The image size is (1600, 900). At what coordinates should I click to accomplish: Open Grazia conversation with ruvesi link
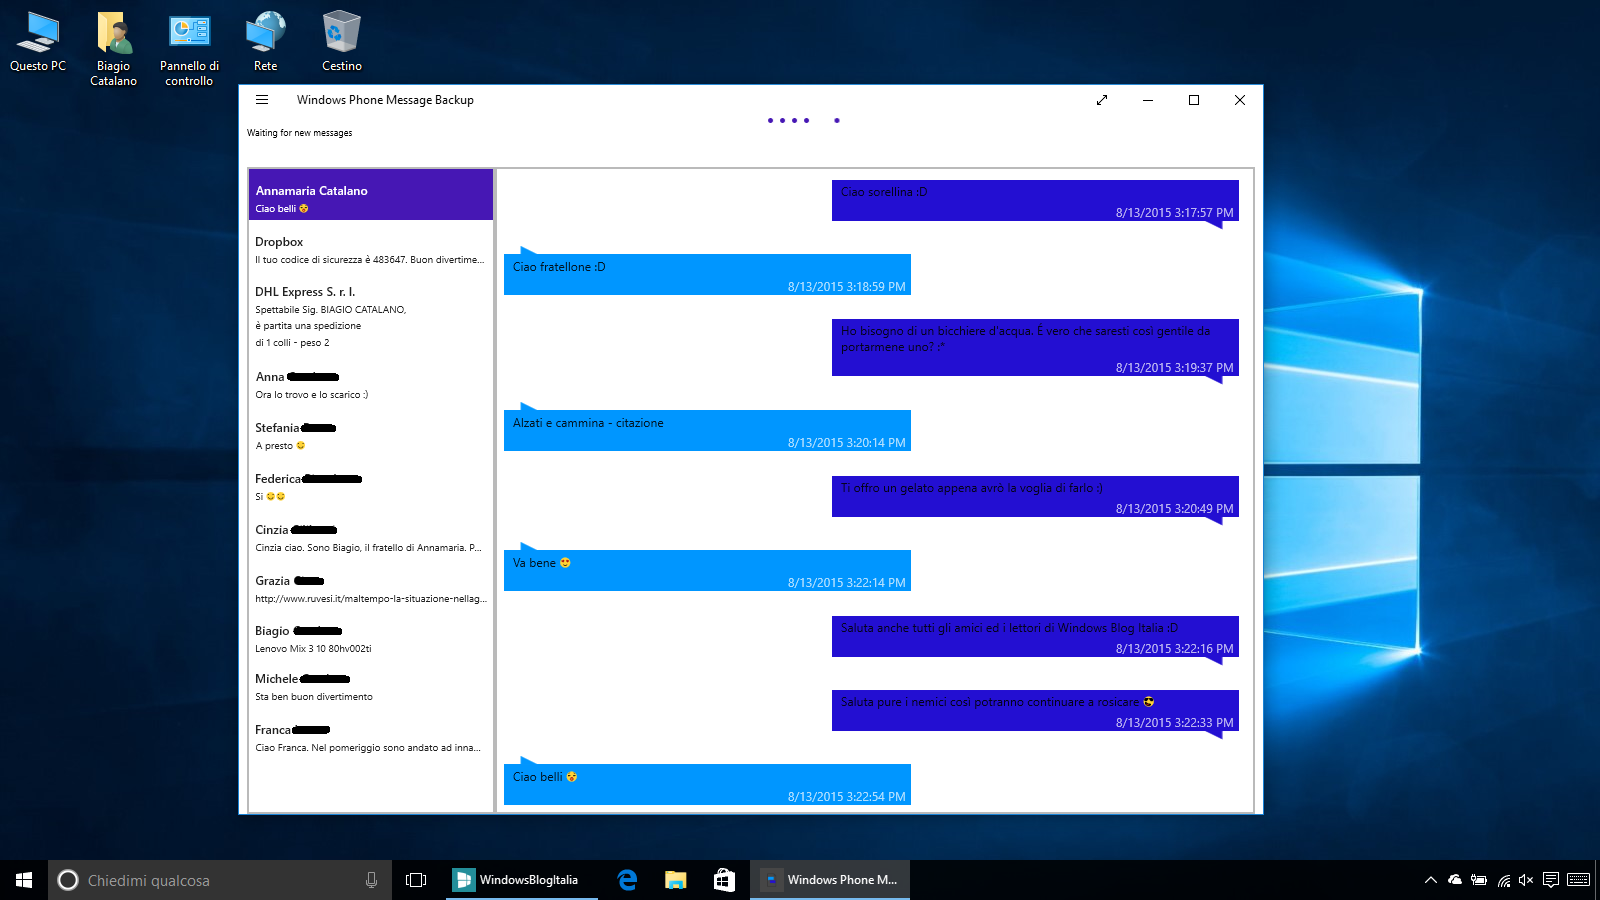point(371,589)
